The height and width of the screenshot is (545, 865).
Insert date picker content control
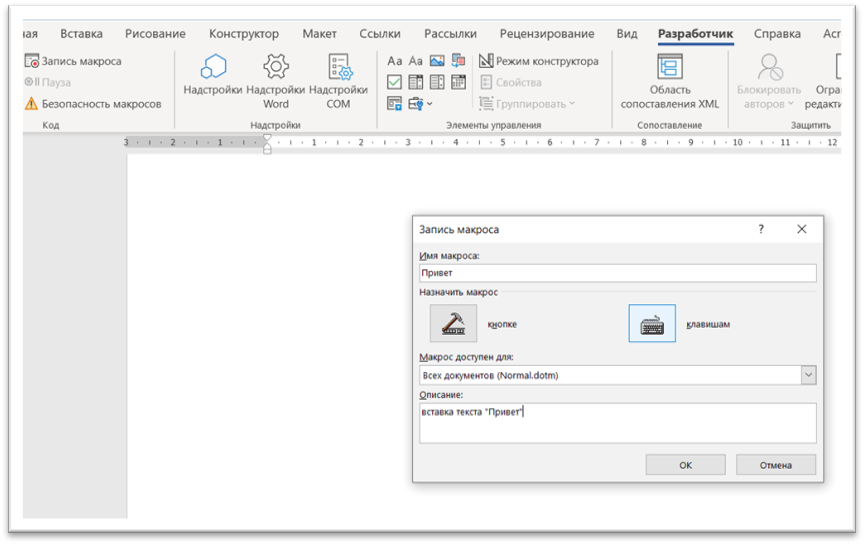point(458,82)
